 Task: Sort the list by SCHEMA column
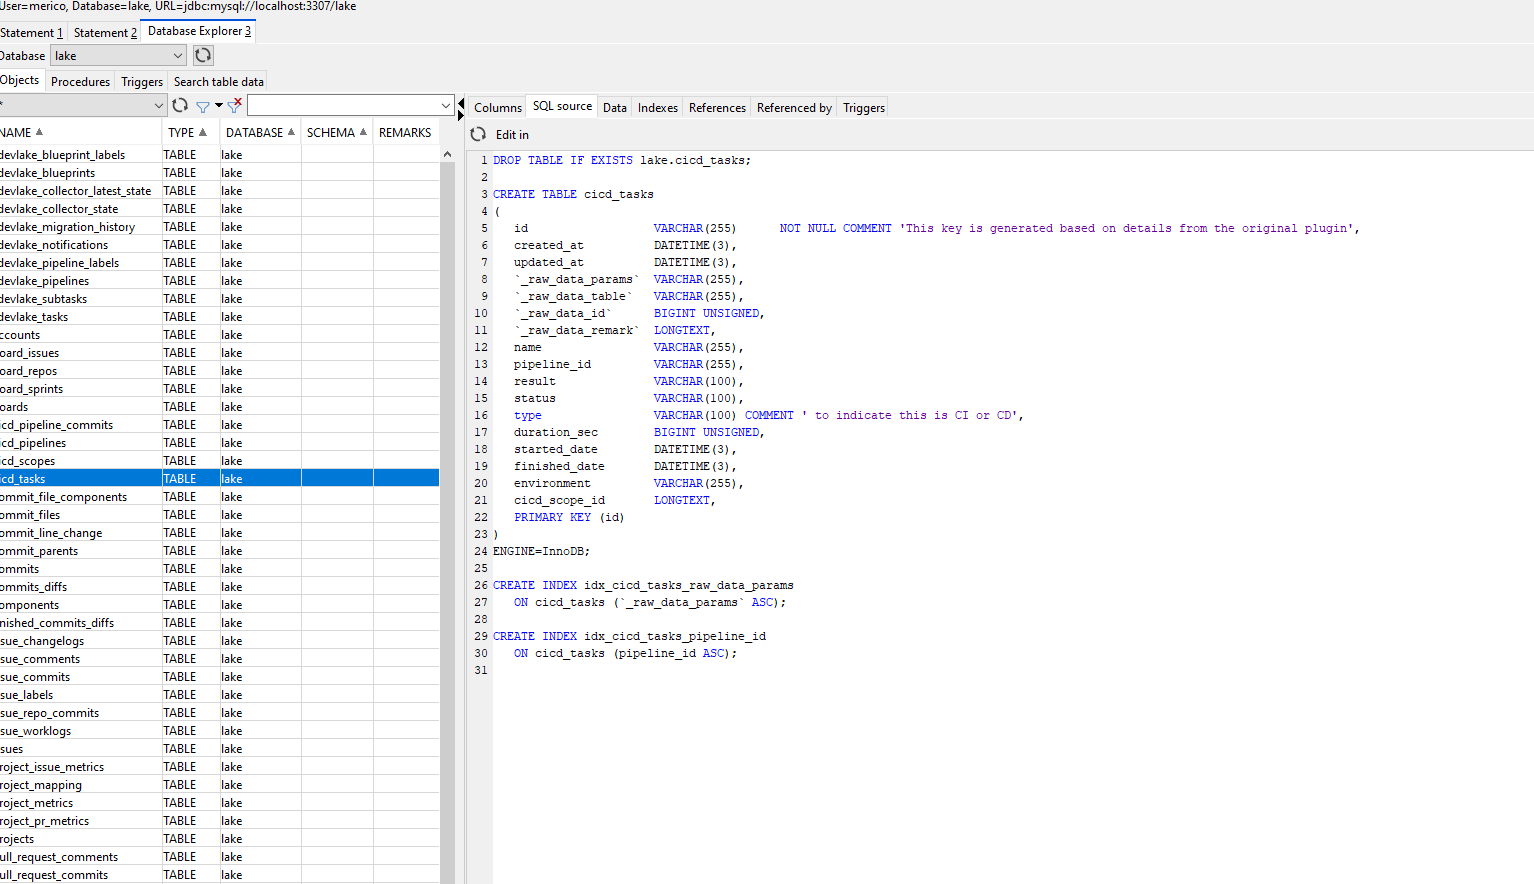click(337, 132)
